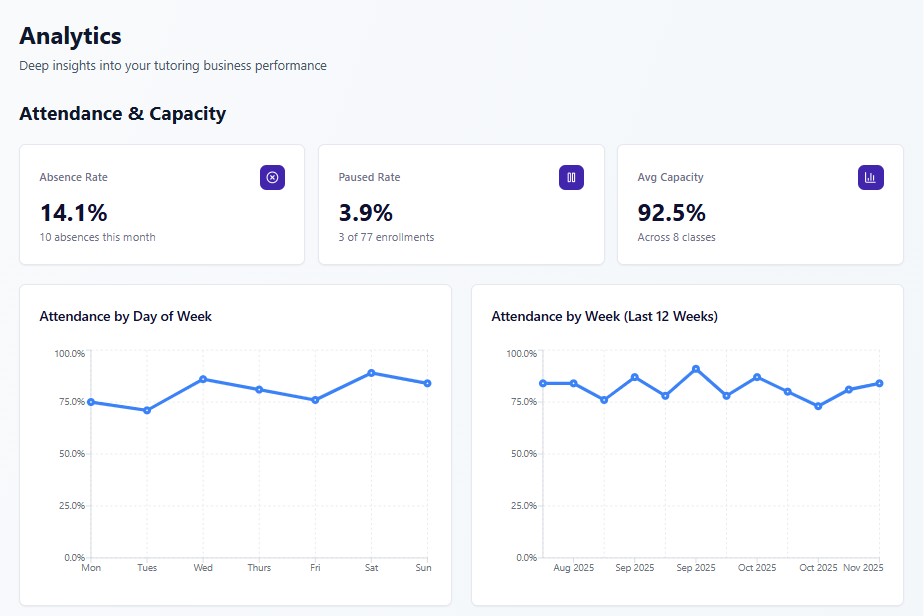The width and height of the screenshot is (924, 616).
Task: Select the Wednesday data point on the day-of-week chart
Action: click(203, 379)
